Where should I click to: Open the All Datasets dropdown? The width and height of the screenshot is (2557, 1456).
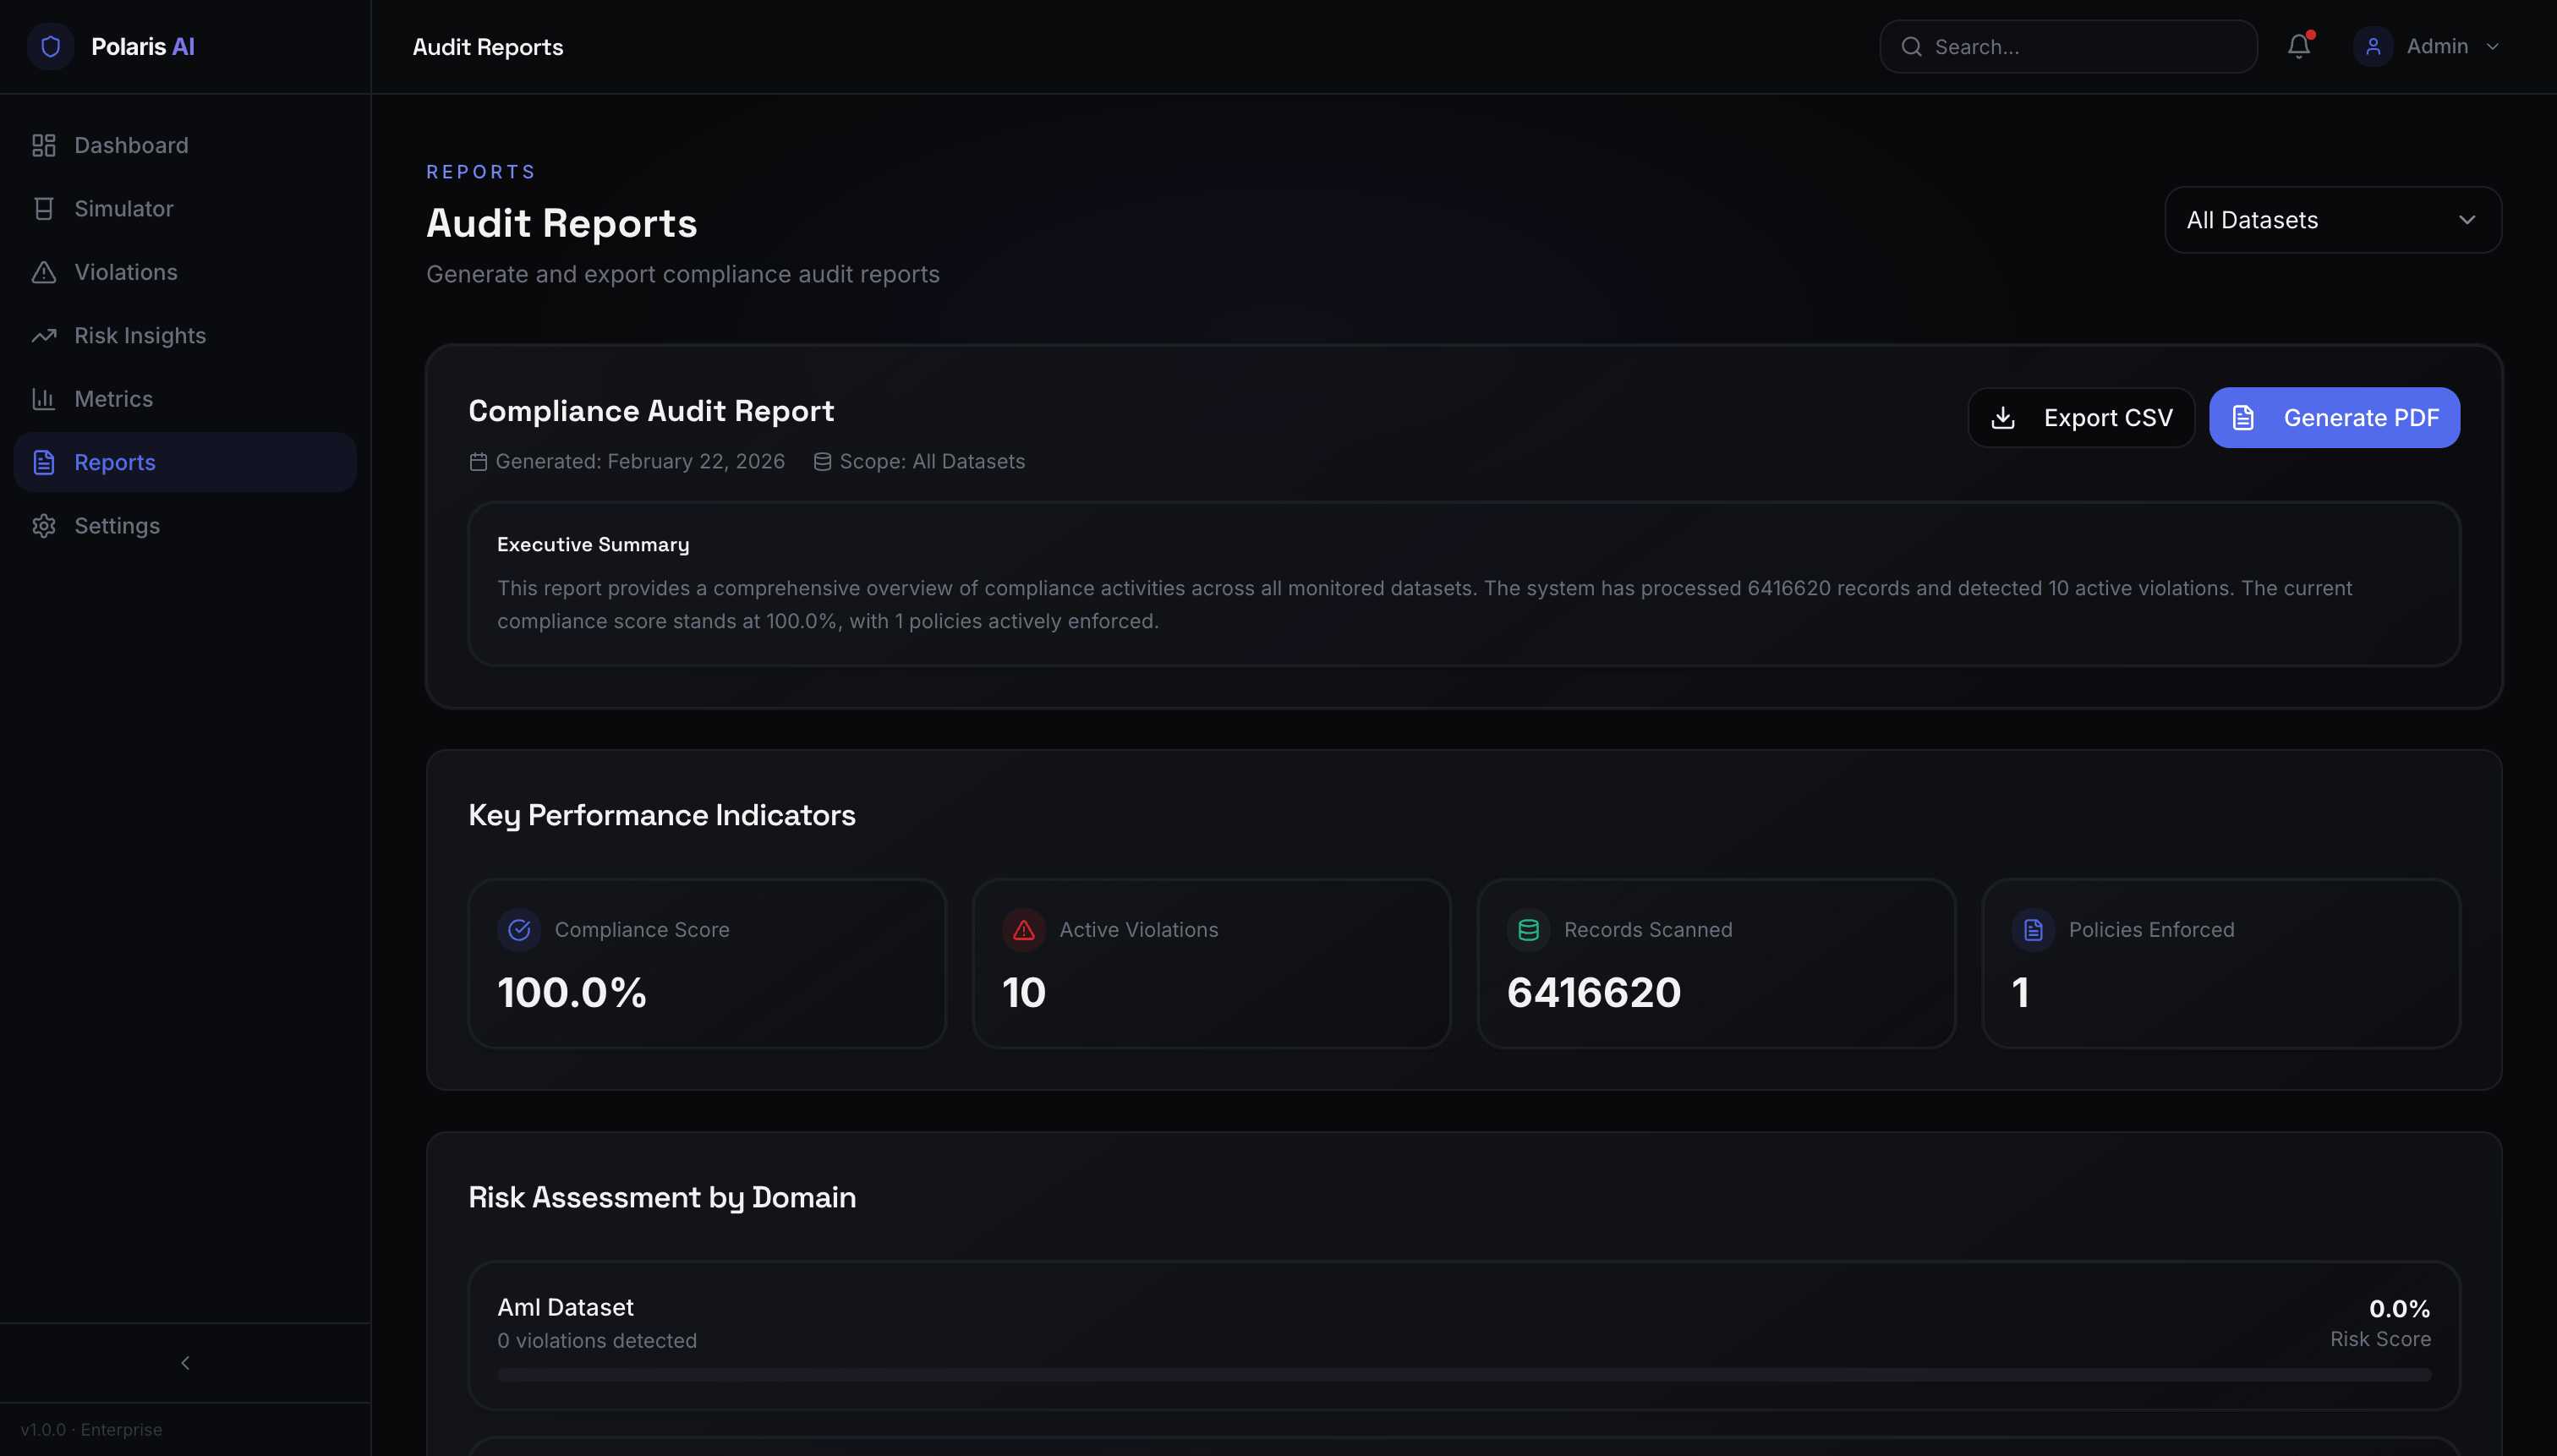tap(2332, 220)
